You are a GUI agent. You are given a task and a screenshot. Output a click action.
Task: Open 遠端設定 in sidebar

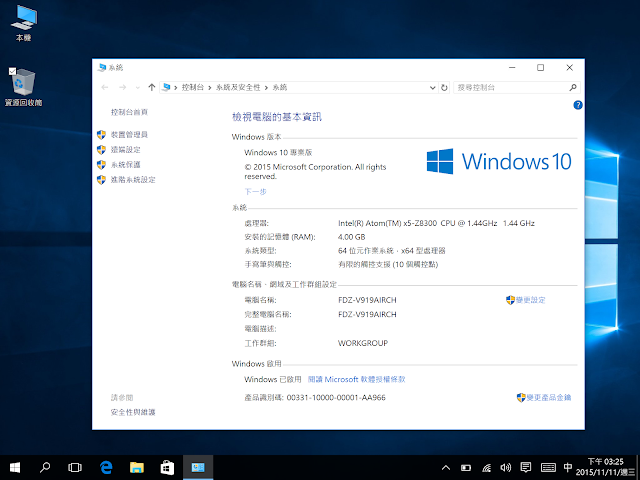coord(126,150)
